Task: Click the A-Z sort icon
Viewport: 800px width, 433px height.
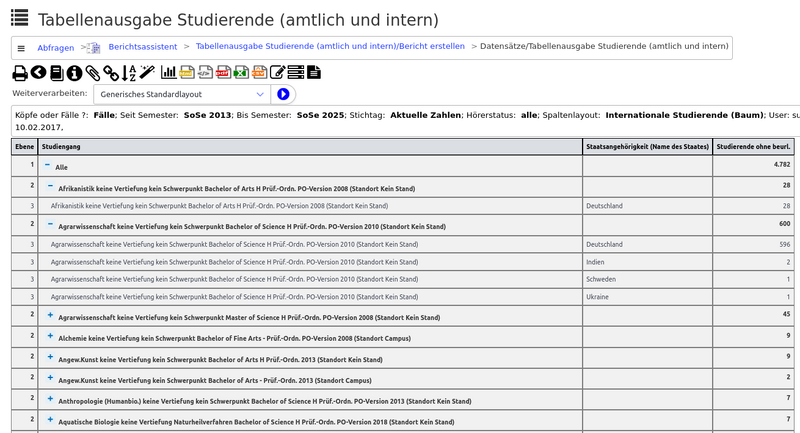Action: coord(130,72)
